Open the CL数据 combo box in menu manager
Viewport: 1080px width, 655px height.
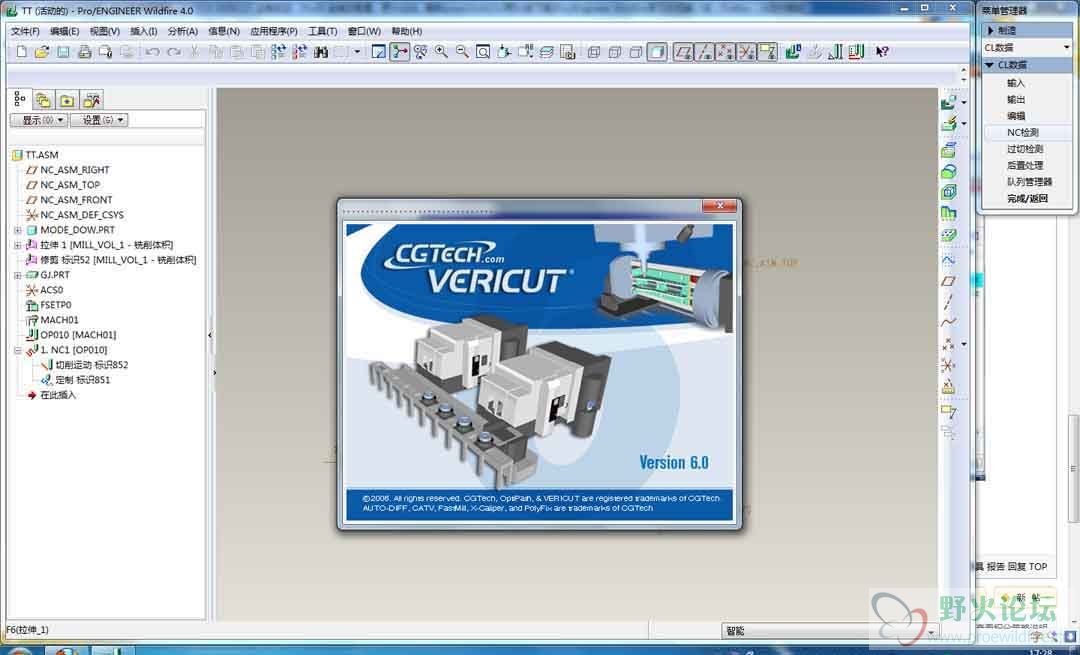coord(1026,48)
